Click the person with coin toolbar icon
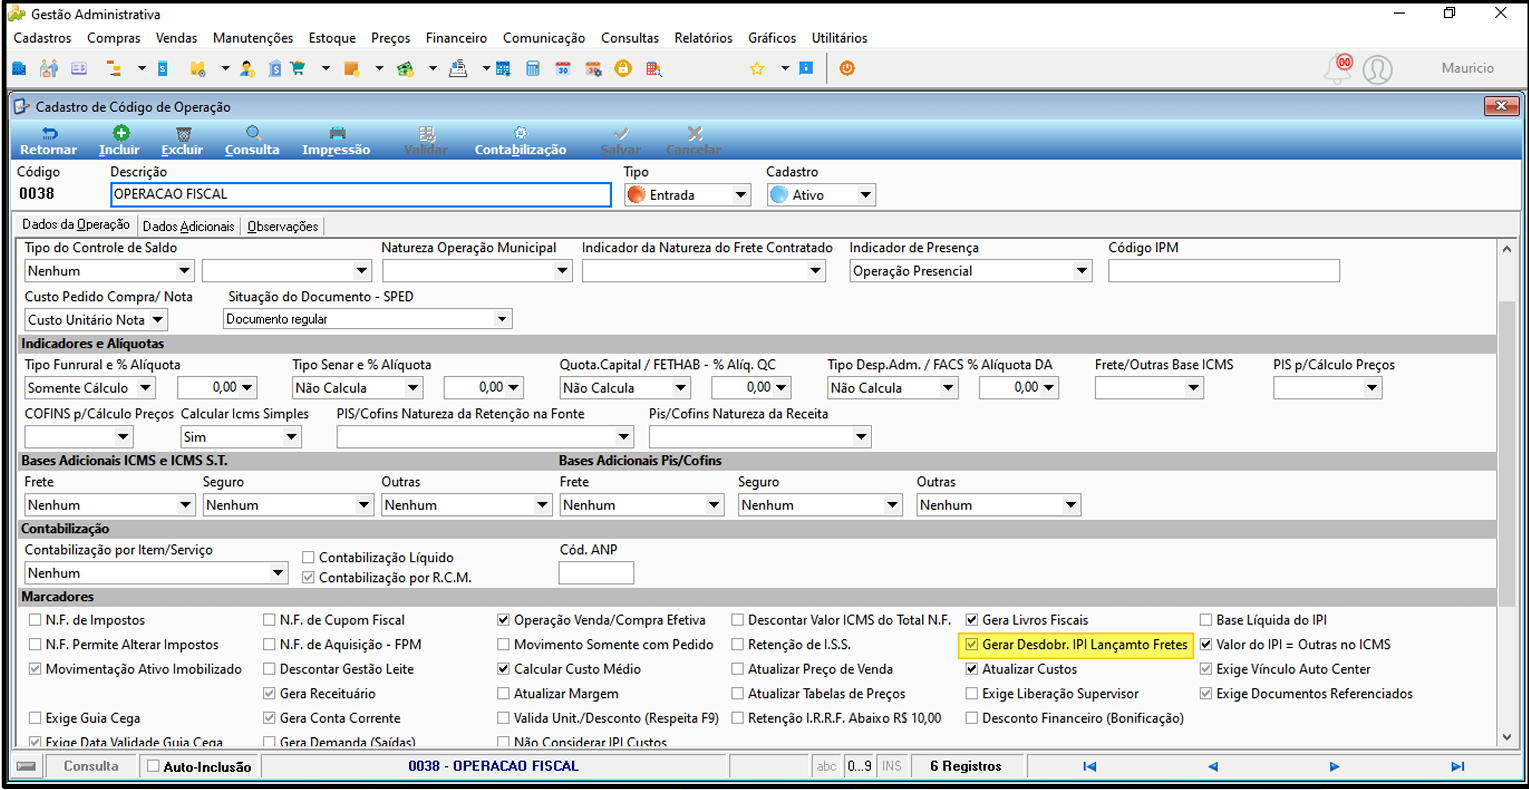 click(247, 69)
